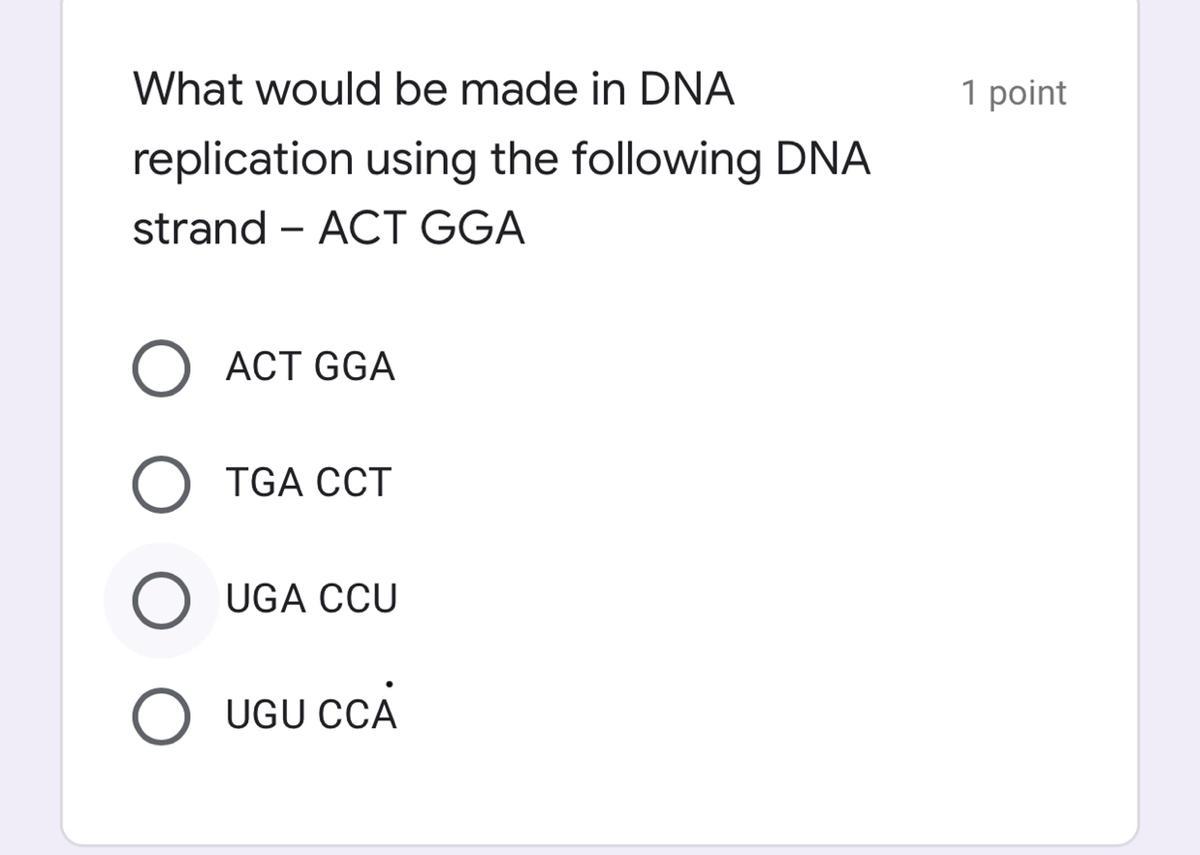
Task: Choose the TGA CCT radio circle
Action: click(x=161, y=484)
